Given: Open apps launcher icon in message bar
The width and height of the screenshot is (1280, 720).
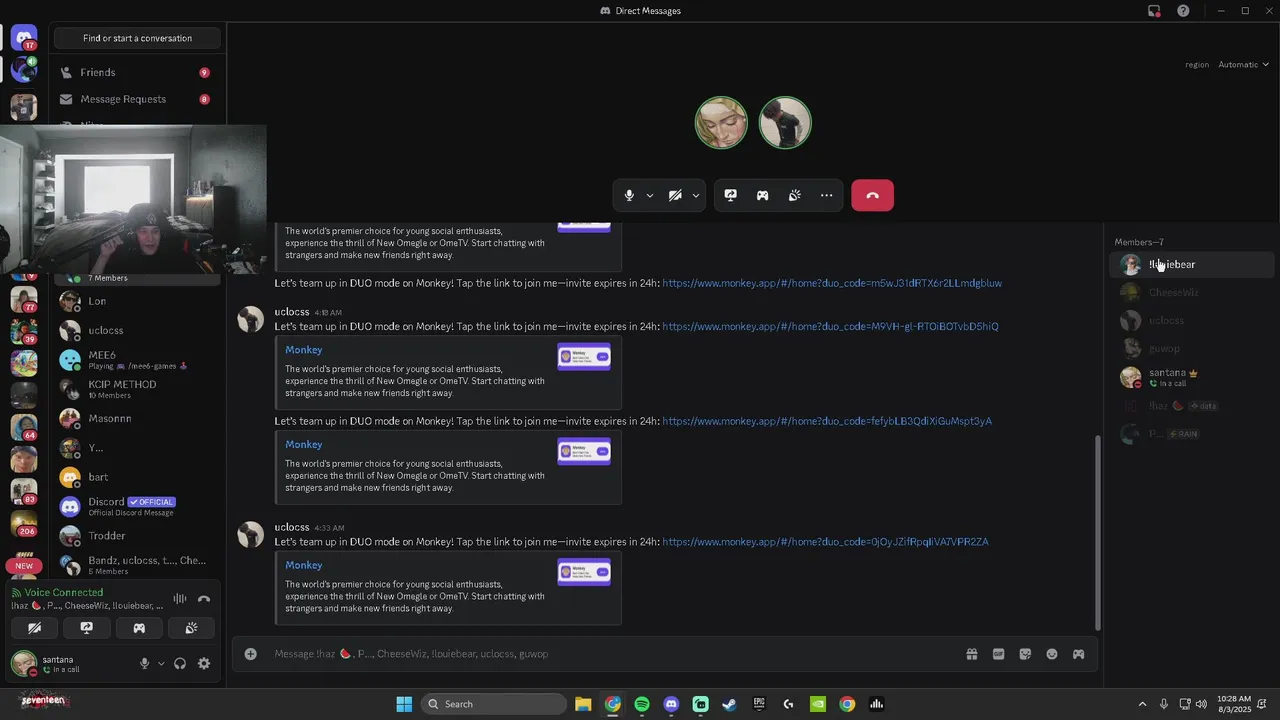Looking at the screenshot, I should pos(1078,654).
